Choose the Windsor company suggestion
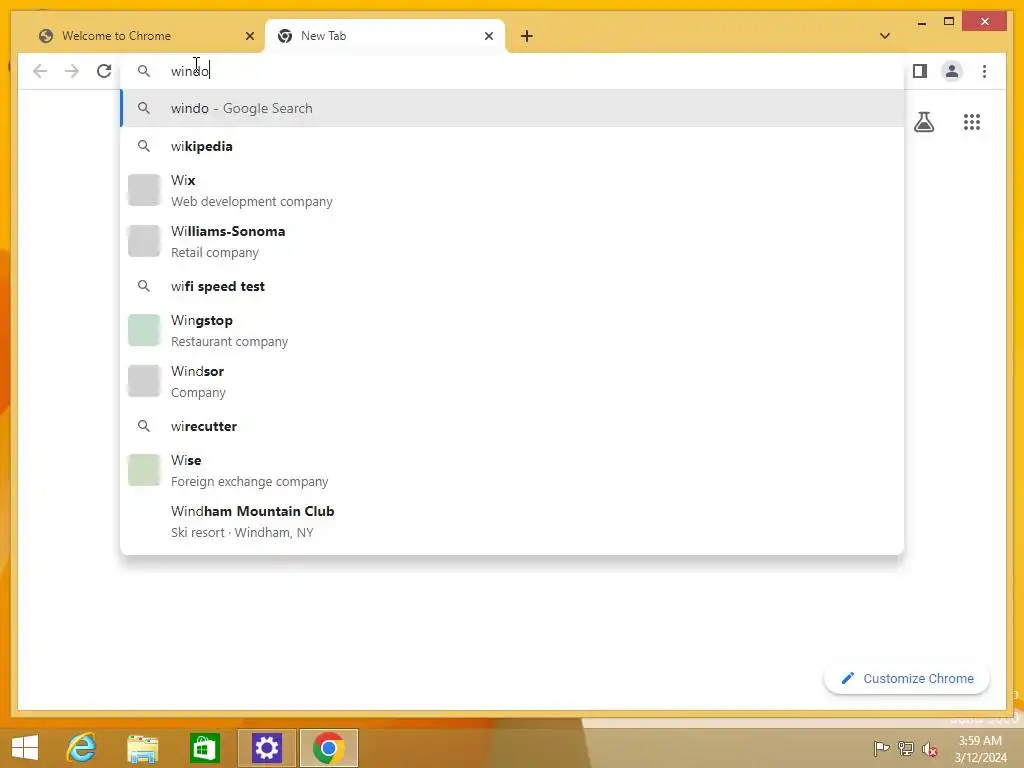 512,381
